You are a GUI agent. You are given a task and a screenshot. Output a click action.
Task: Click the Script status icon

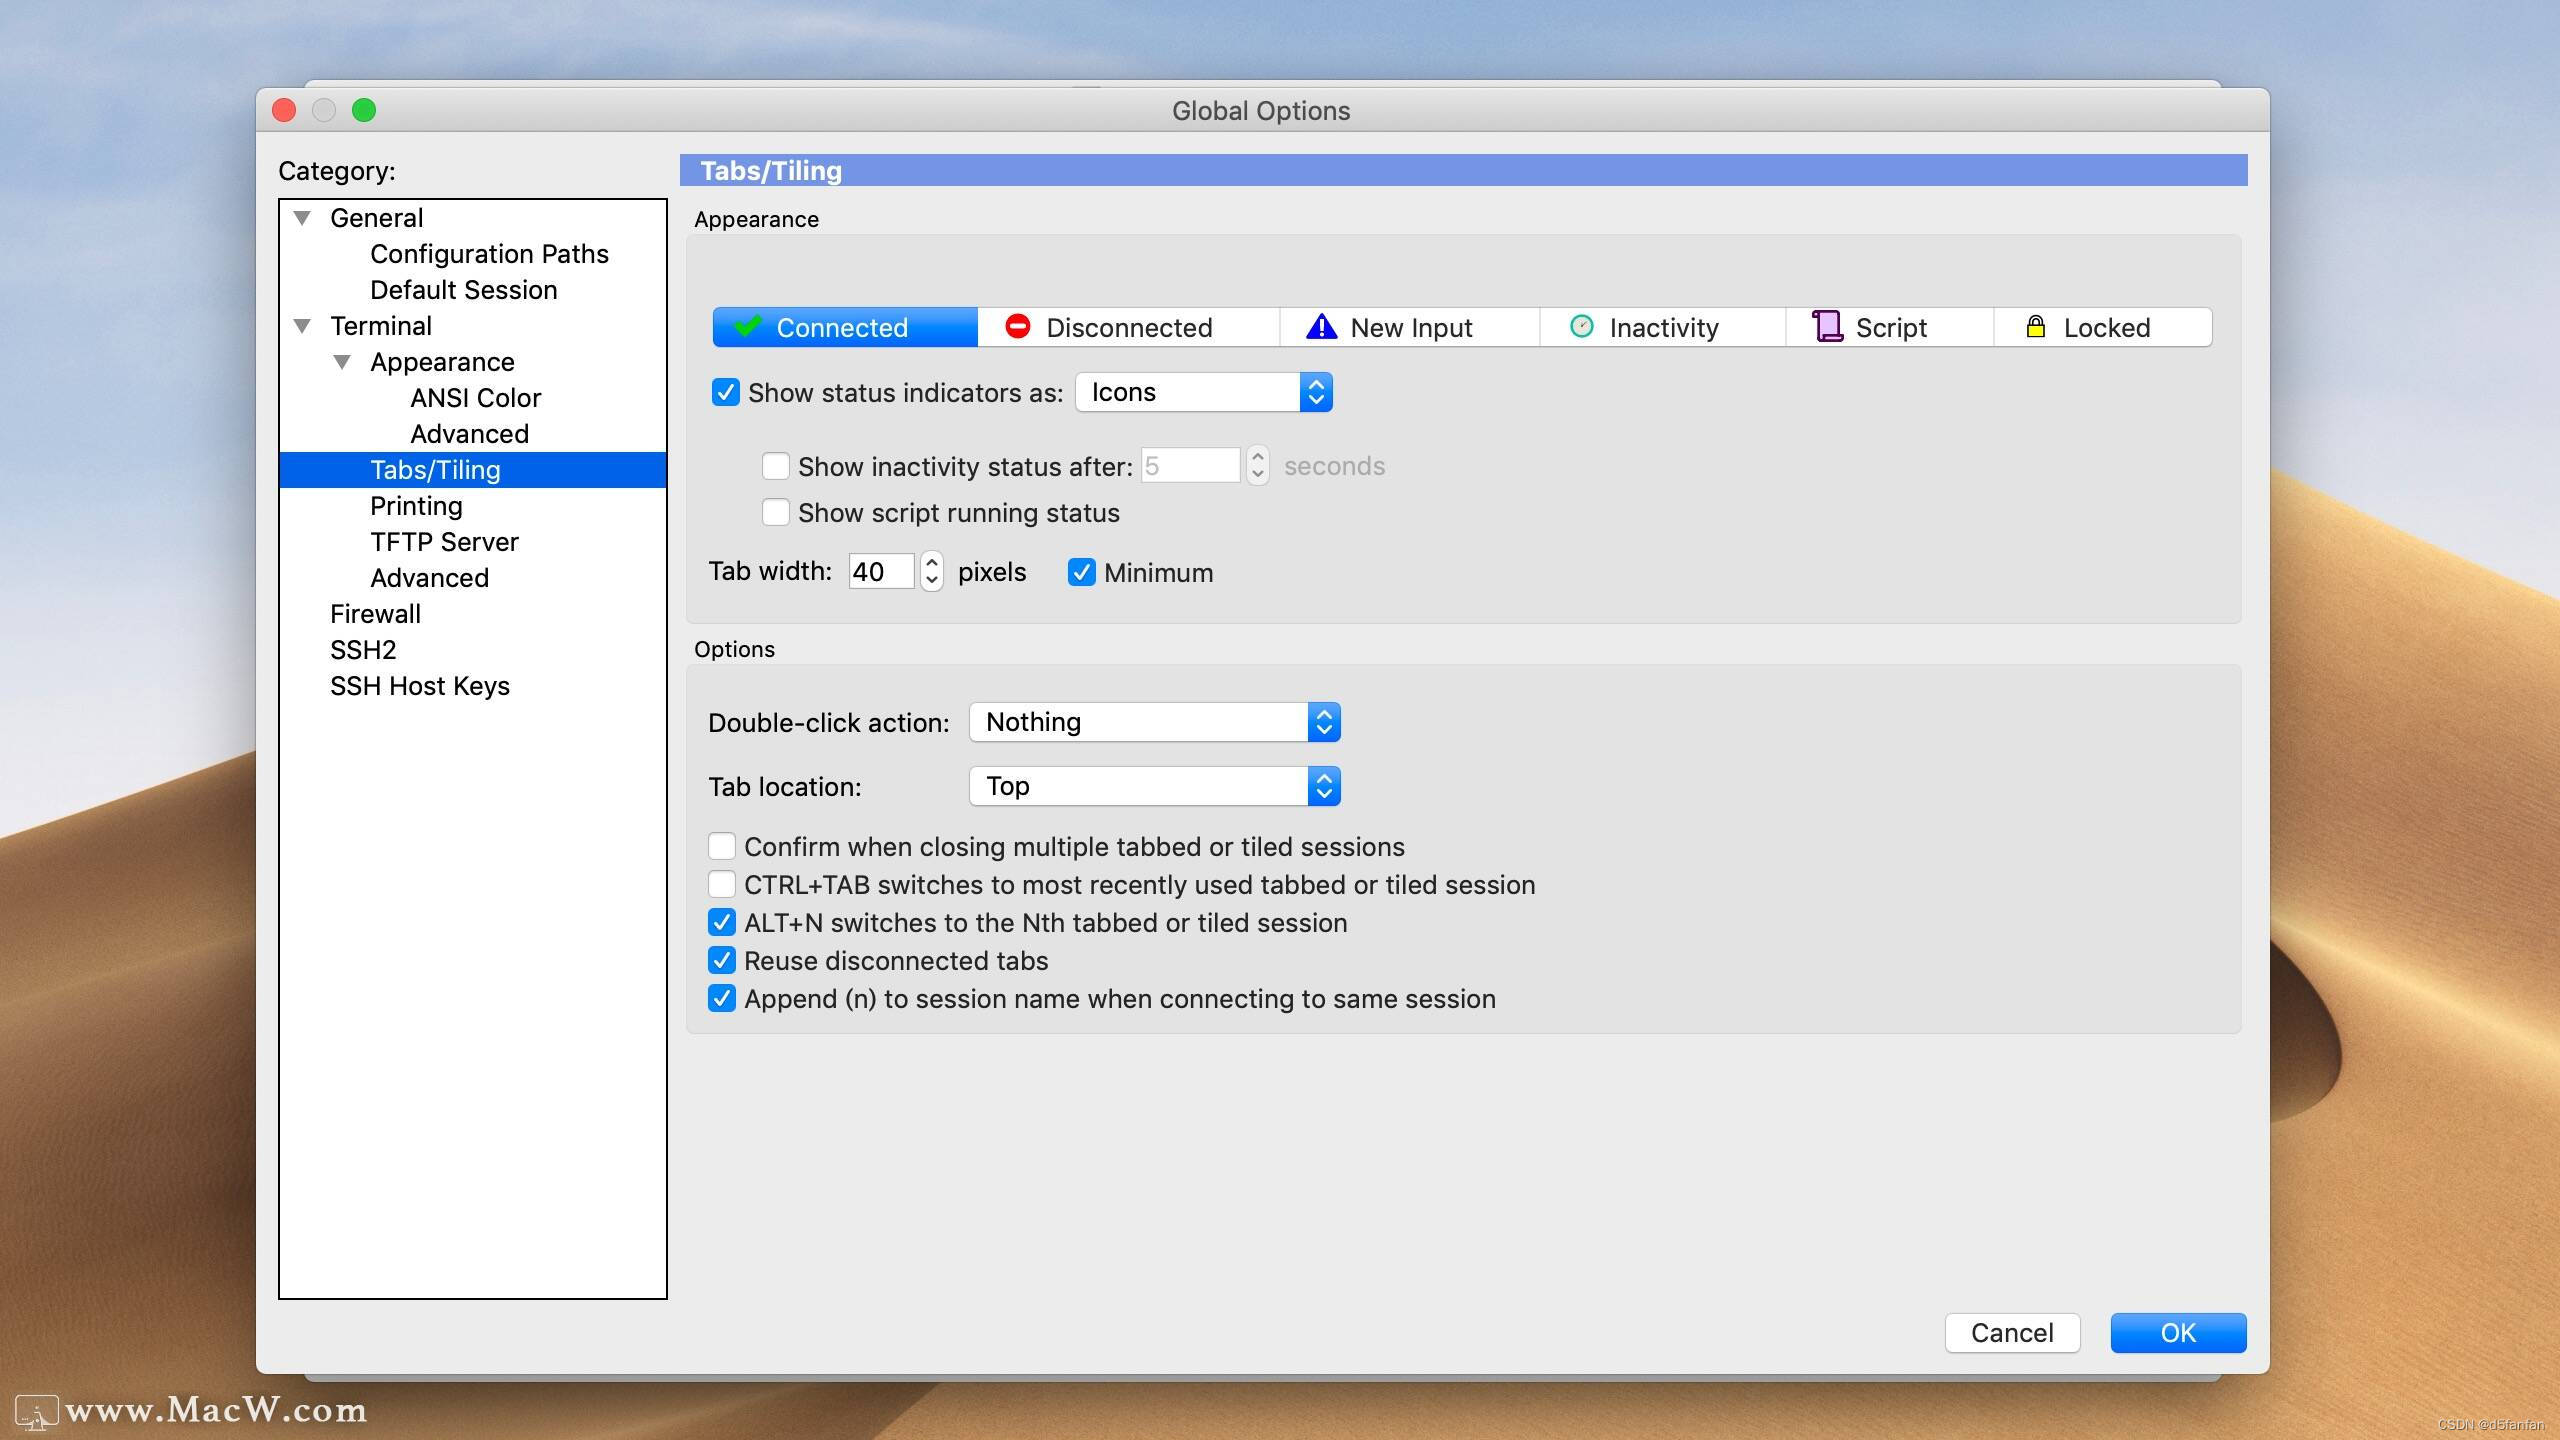pyautogui.click(x=1826, y=326)
